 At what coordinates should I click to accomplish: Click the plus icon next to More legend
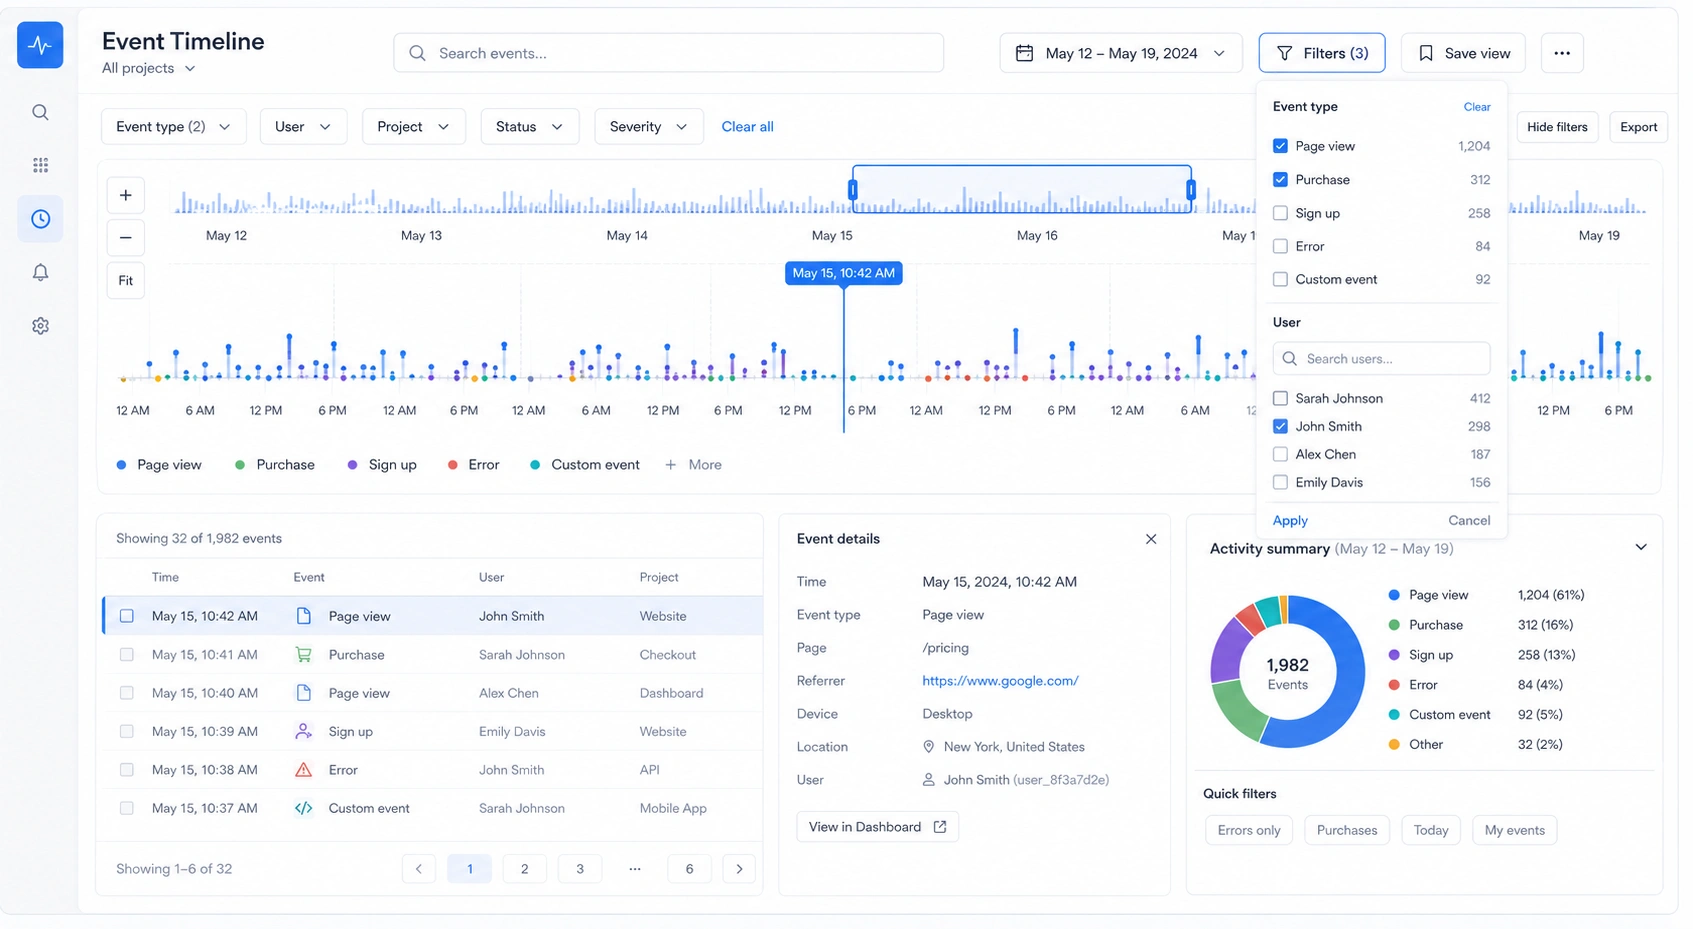pos(671,465)
